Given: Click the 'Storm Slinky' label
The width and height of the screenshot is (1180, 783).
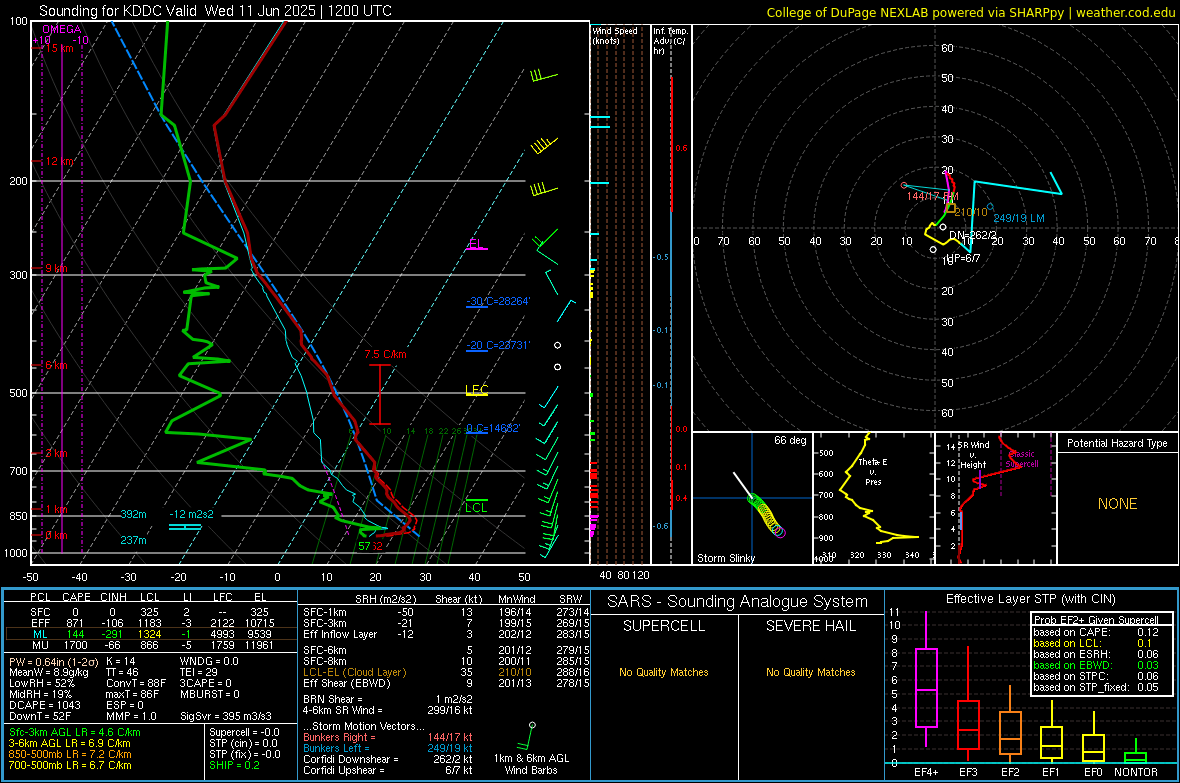Looking at the screenshot, I should [x=725, y=558].
